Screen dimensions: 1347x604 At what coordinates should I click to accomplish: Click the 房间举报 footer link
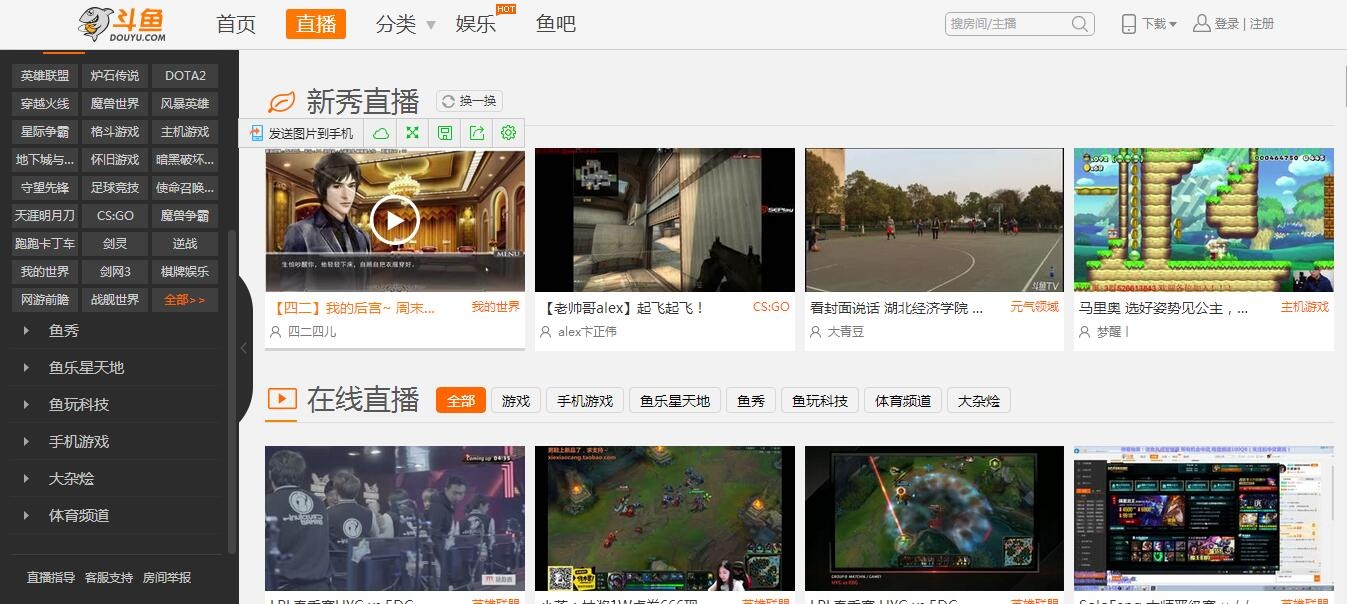click(x=167, y=578)
